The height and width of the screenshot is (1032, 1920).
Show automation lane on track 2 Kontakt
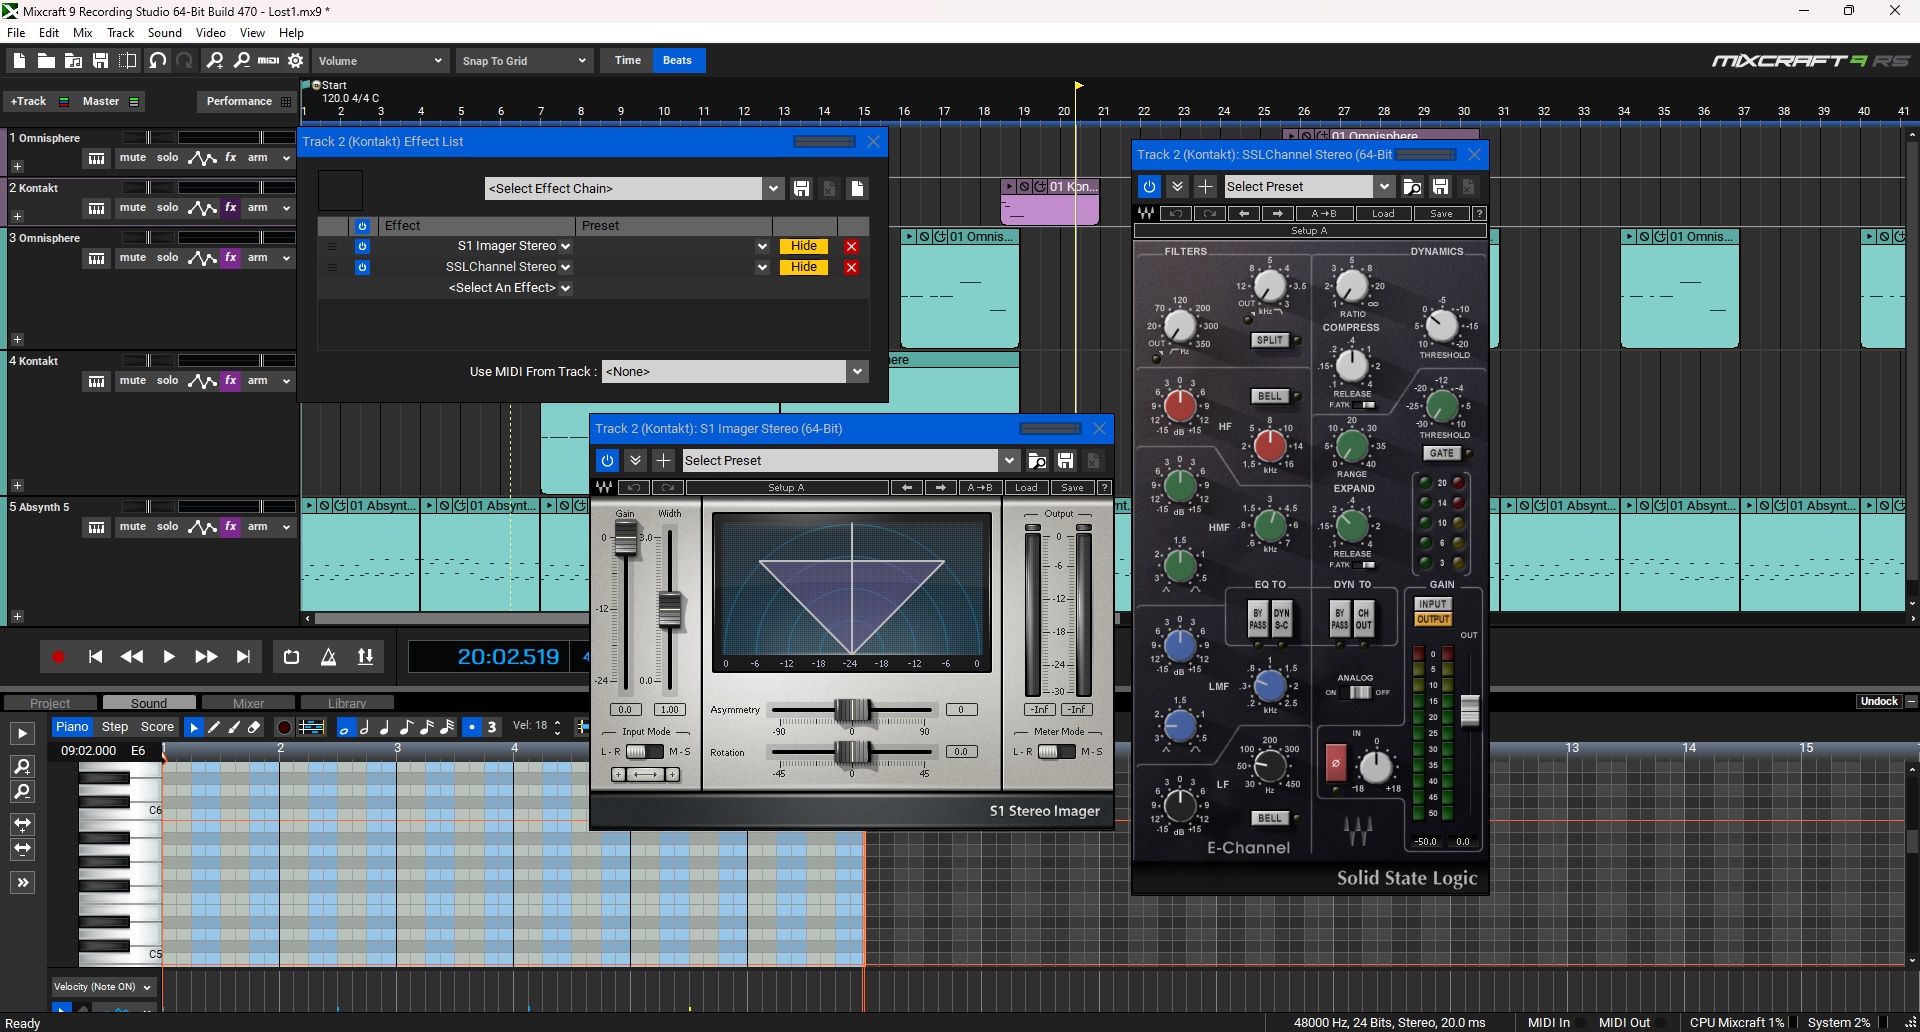click(x=202, y=208)
